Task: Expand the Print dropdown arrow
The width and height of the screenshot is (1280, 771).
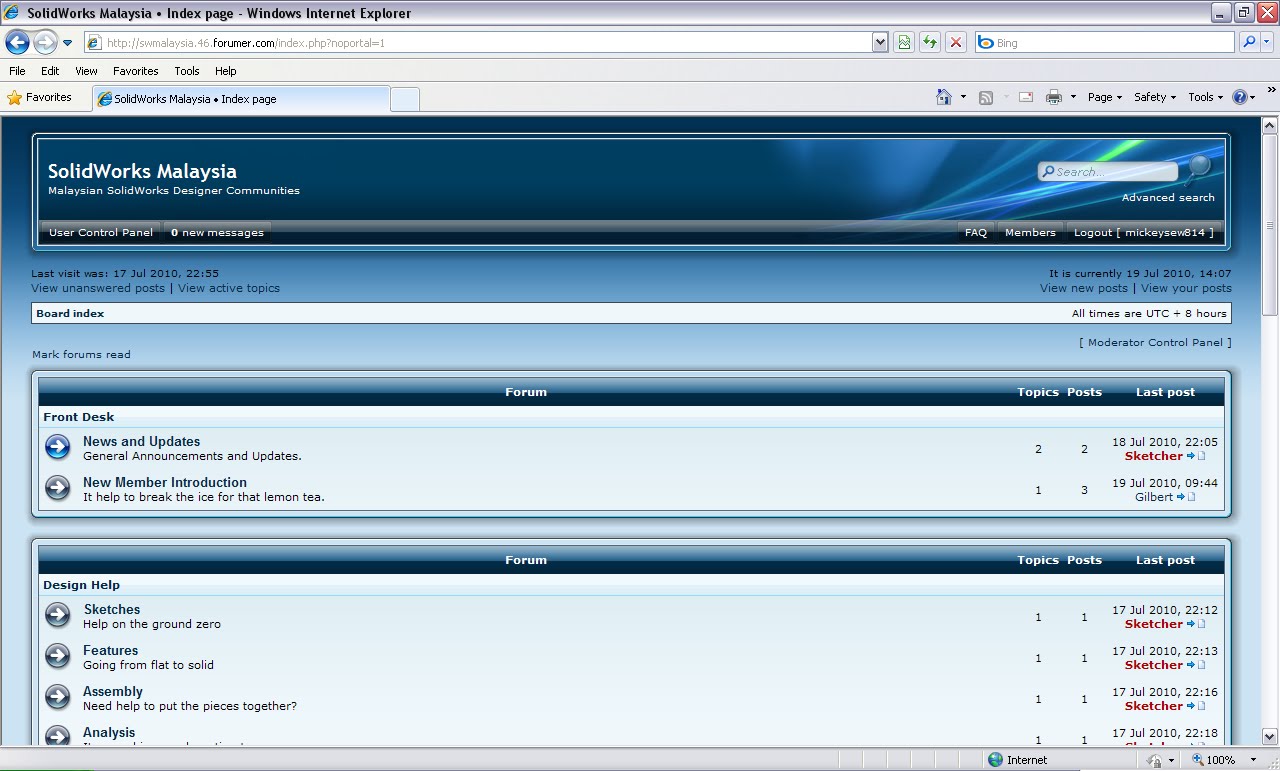Action: (1073, 97)
